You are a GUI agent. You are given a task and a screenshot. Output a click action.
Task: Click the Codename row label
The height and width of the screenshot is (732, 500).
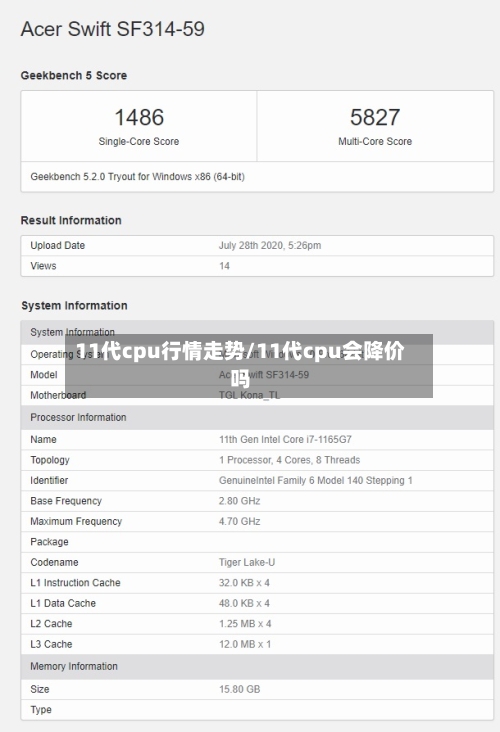pos(54,563)
